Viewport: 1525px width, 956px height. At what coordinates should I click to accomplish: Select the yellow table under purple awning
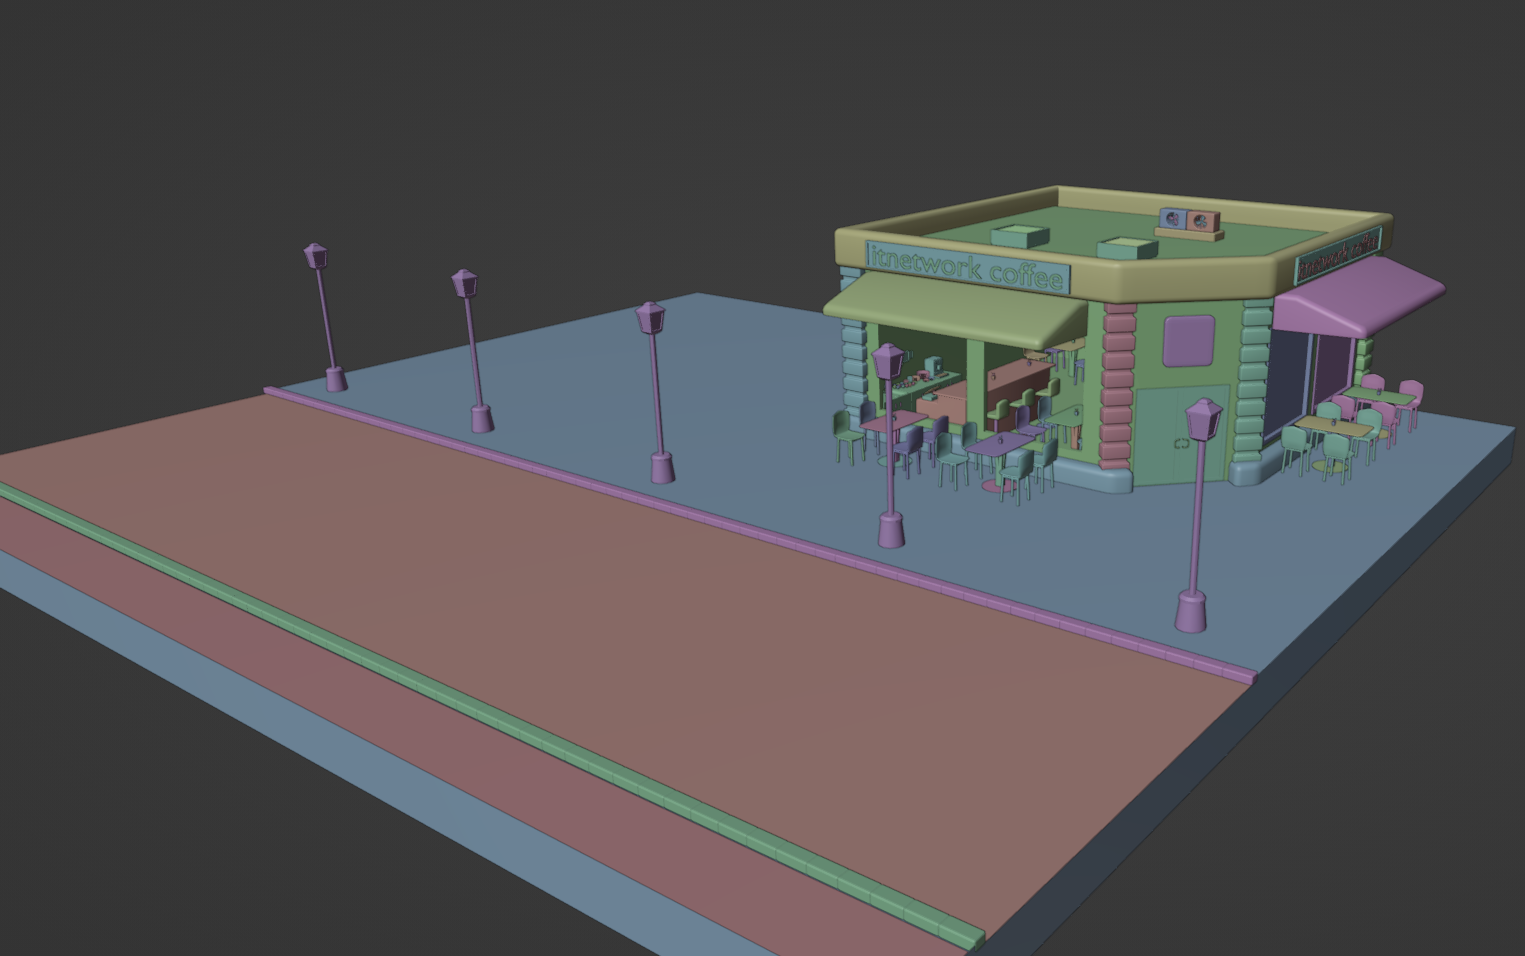[1335, 428]
